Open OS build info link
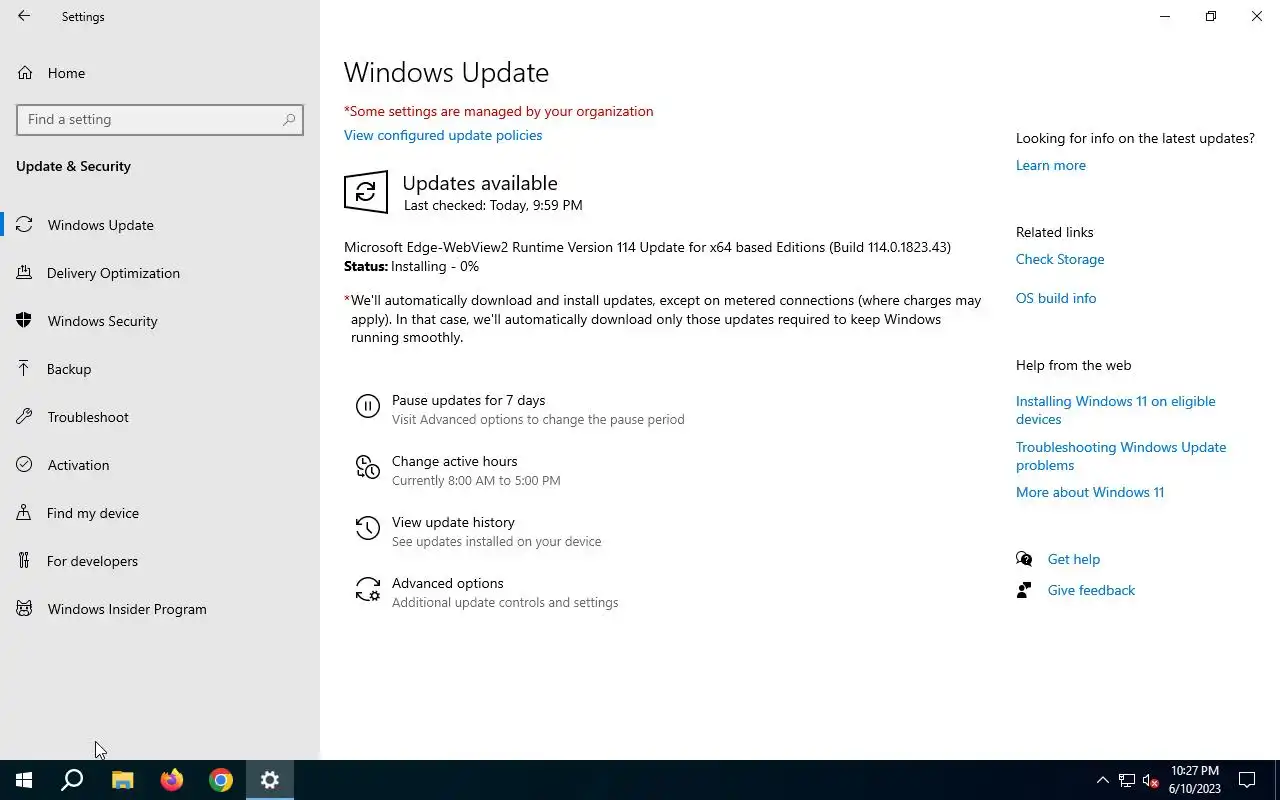Screen dimensions: 1280x800 pos(1056,298)
